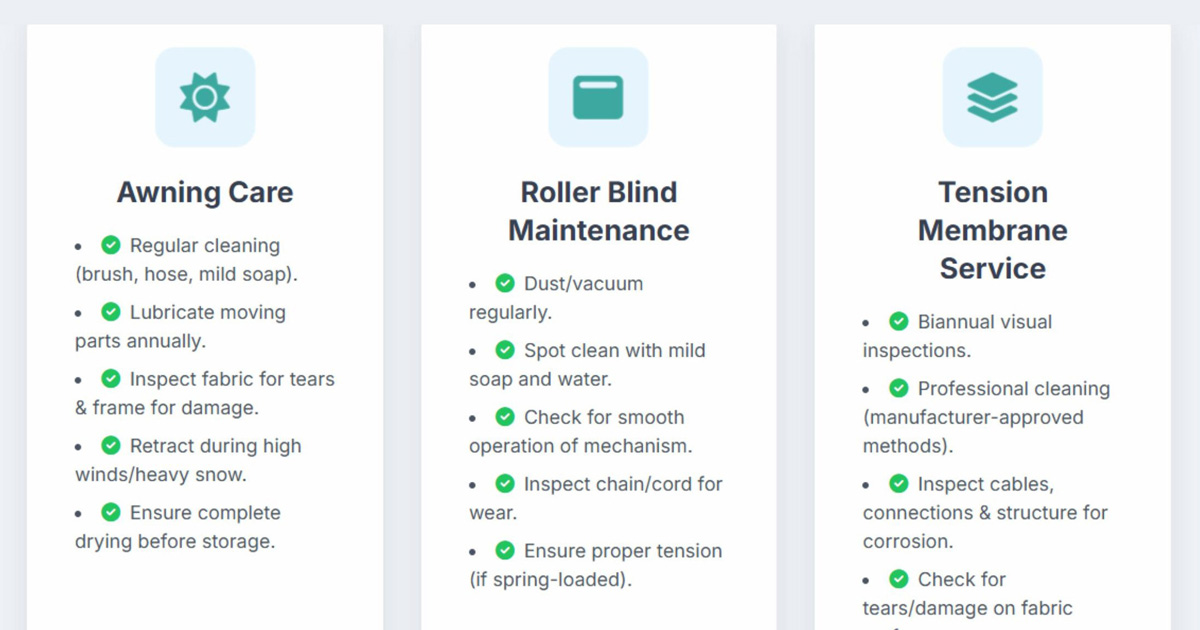
Task: Click the Check for tears/damage on fabric item
Action: tap(968, 594)
